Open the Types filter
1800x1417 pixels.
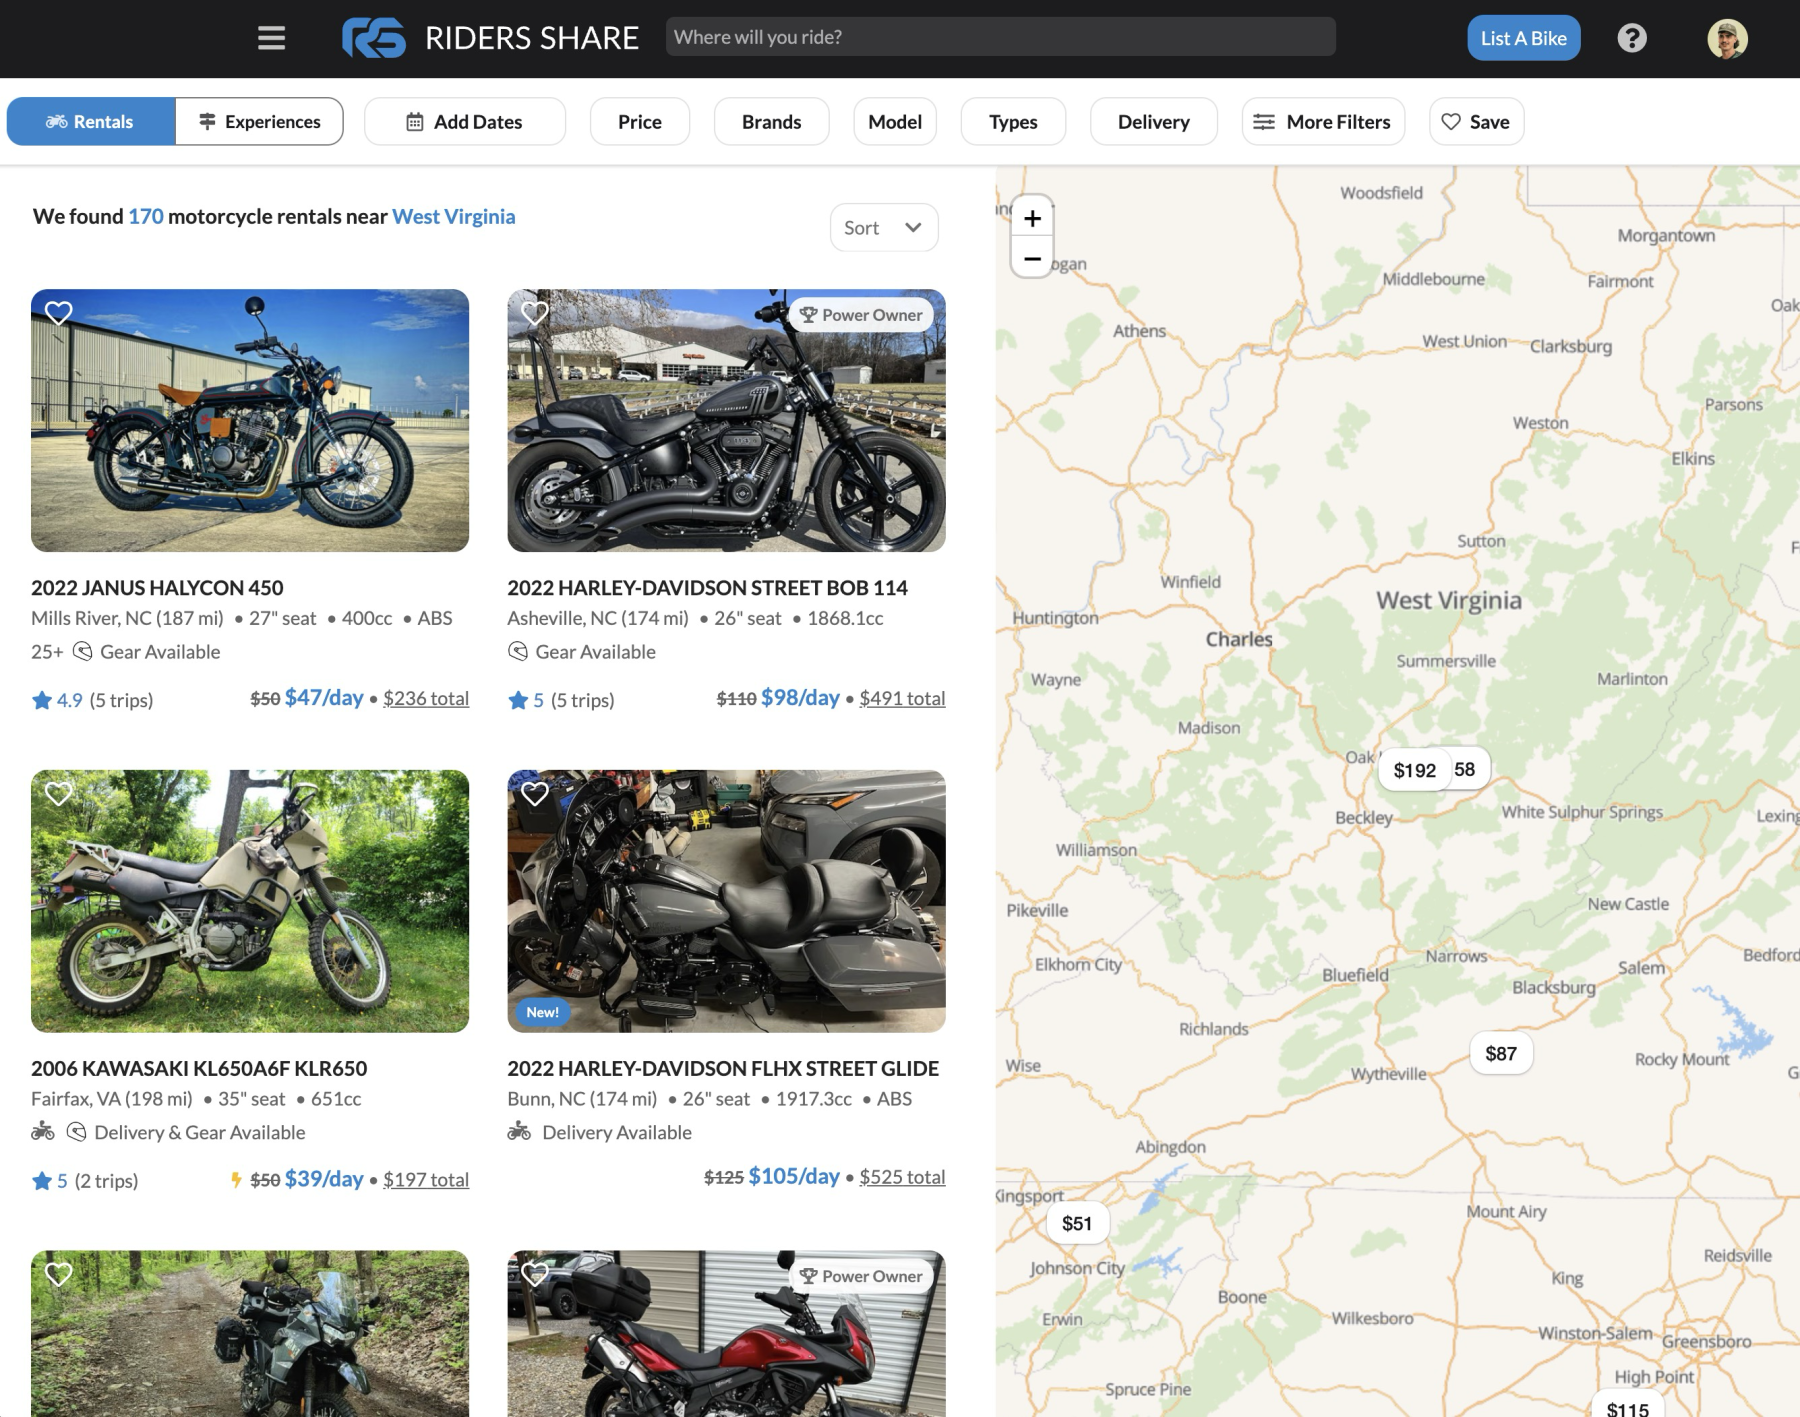[1013, 121]
